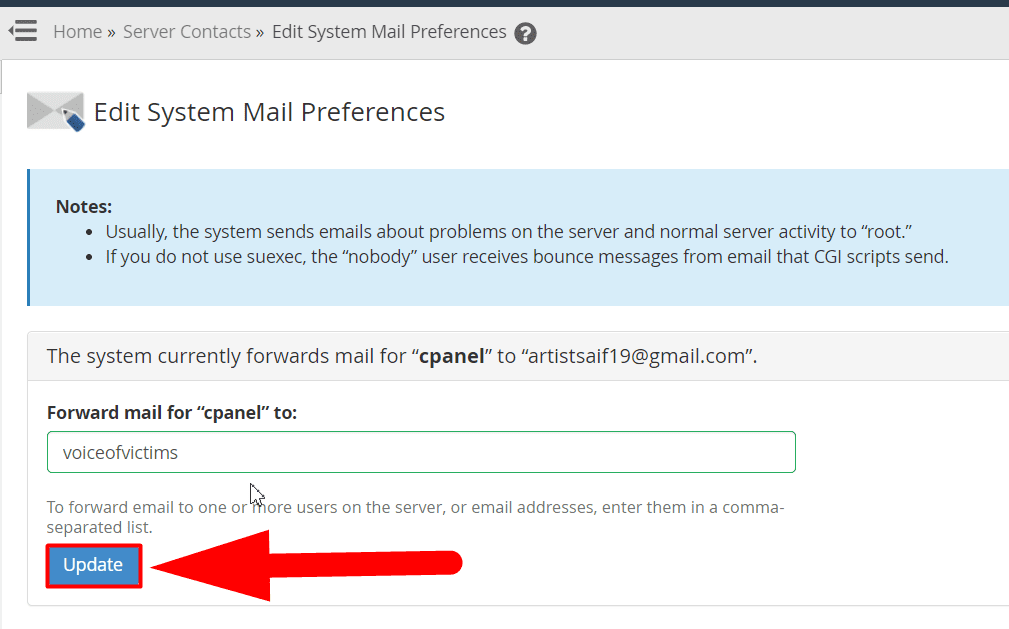Viewport: 1009px width, 629px height.
Task: Click inside the forward mail text field
Action: click(420, 452)
